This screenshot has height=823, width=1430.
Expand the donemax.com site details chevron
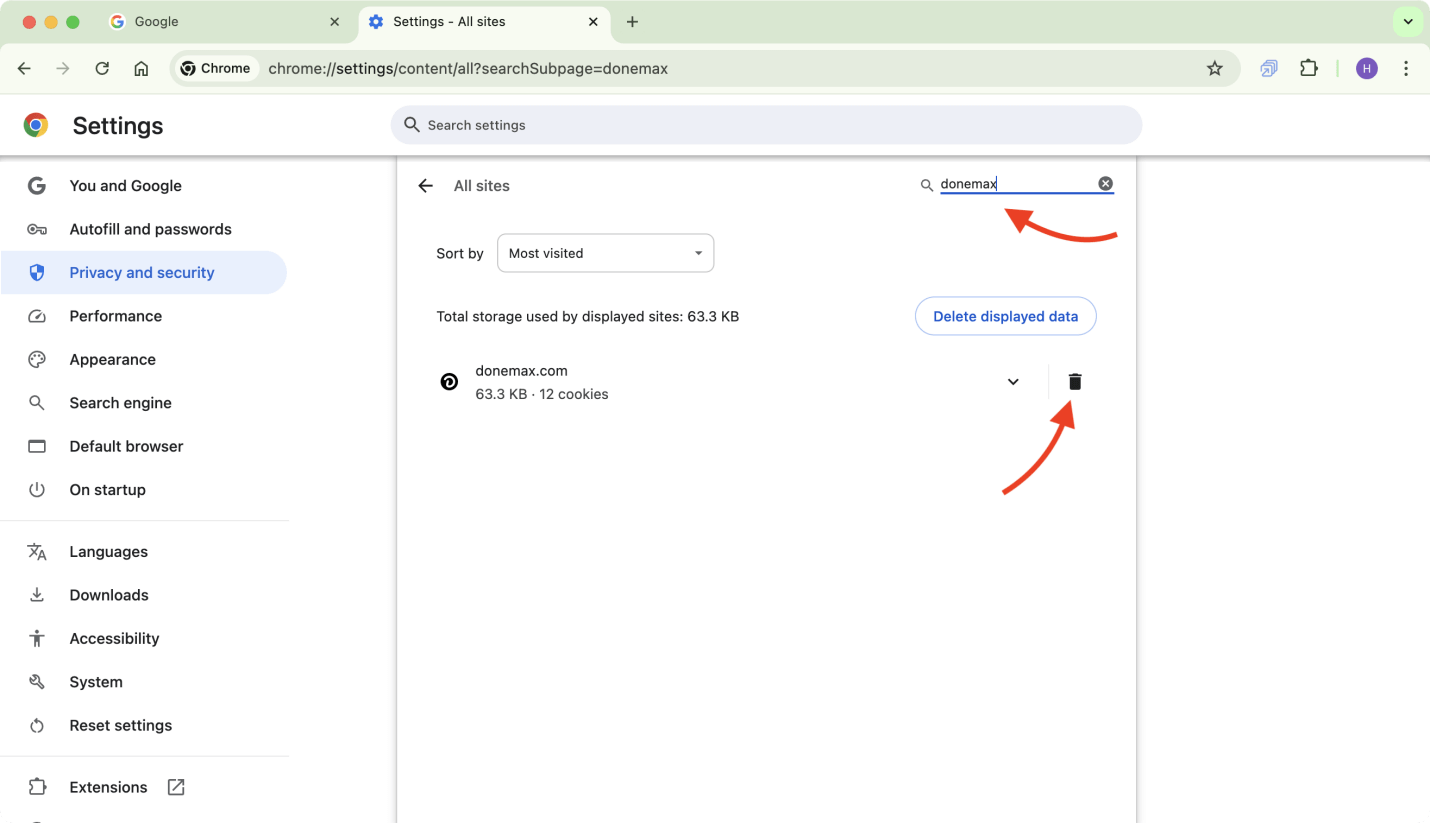click(1013, 382)
